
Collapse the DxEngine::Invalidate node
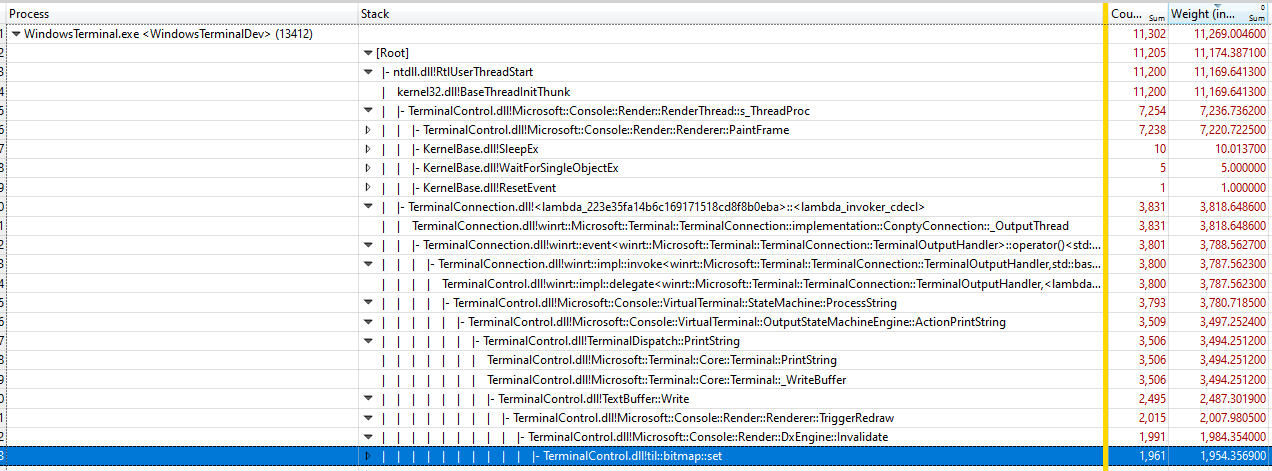[x=368, y=437]
